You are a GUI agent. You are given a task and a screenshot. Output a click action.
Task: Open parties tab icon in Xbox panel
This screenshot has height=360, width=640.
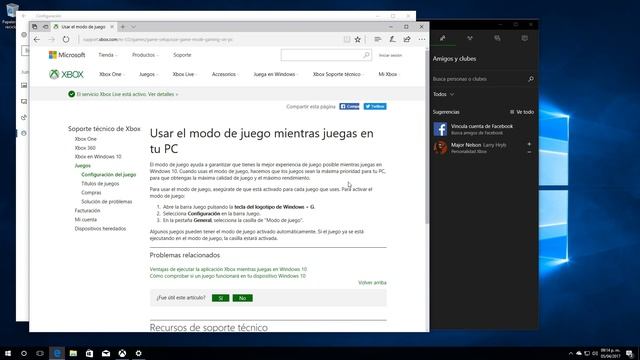point(470,38)
